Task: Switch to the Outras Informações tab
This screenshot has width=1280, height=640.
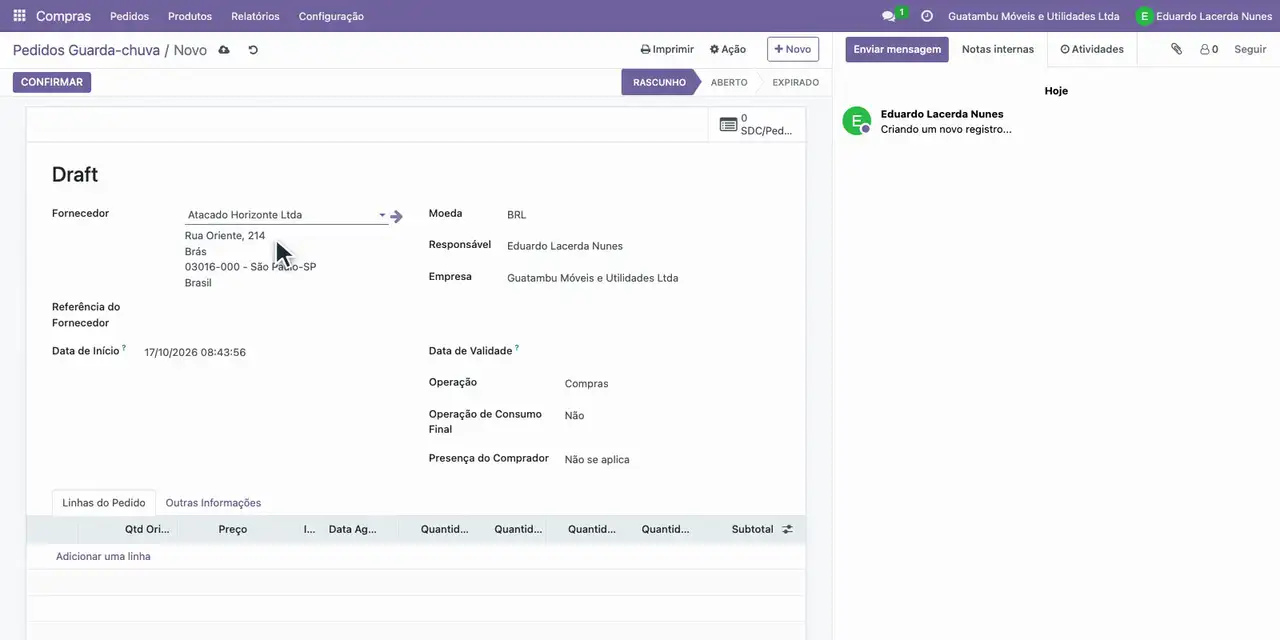Action: pyautogui.click(x=213, y=503)
